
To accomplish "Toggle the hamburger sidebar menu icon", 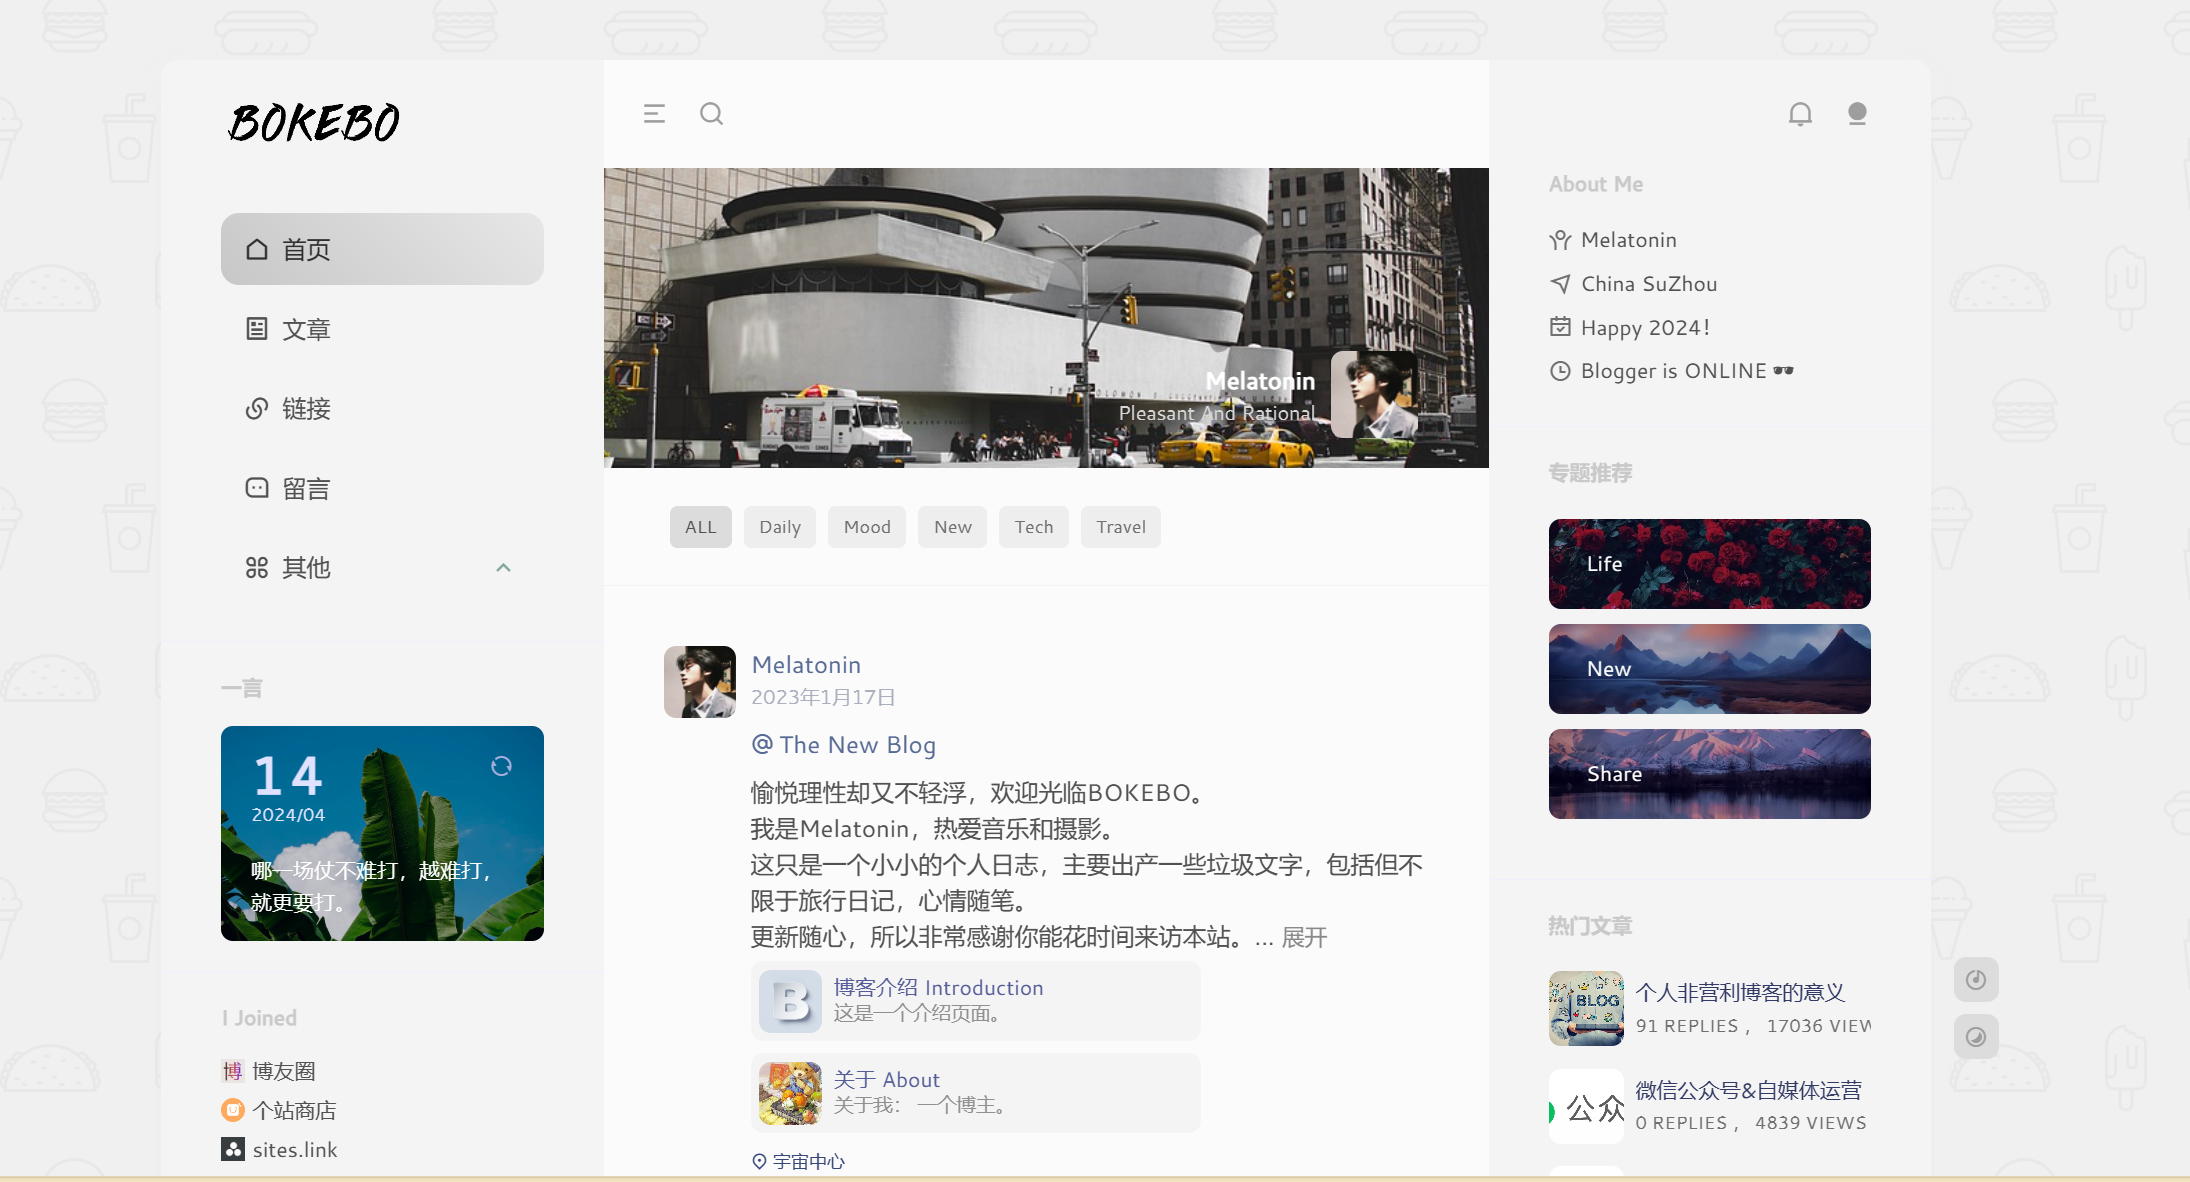I will click(x=654, y=114).
